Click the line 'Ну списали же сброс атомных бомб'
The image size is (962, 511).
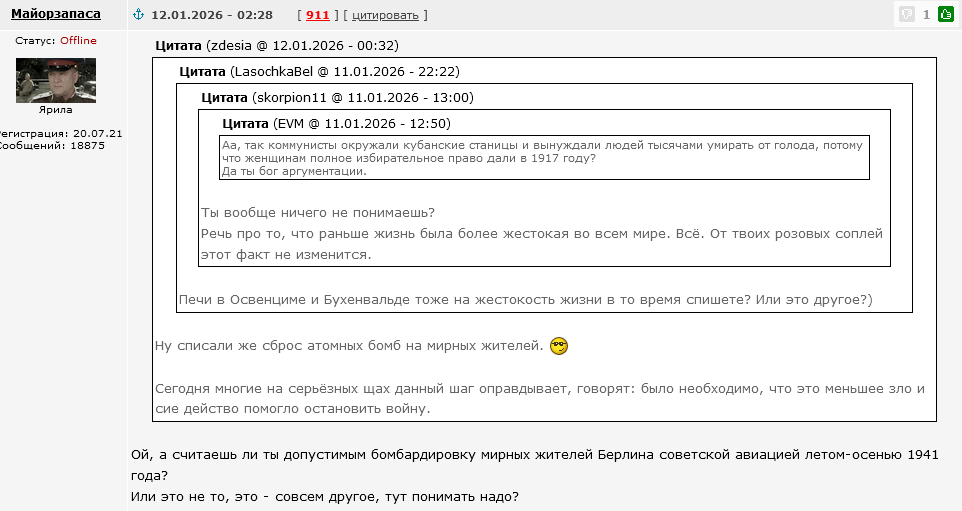pyautogui.click(x=349, y=346)
